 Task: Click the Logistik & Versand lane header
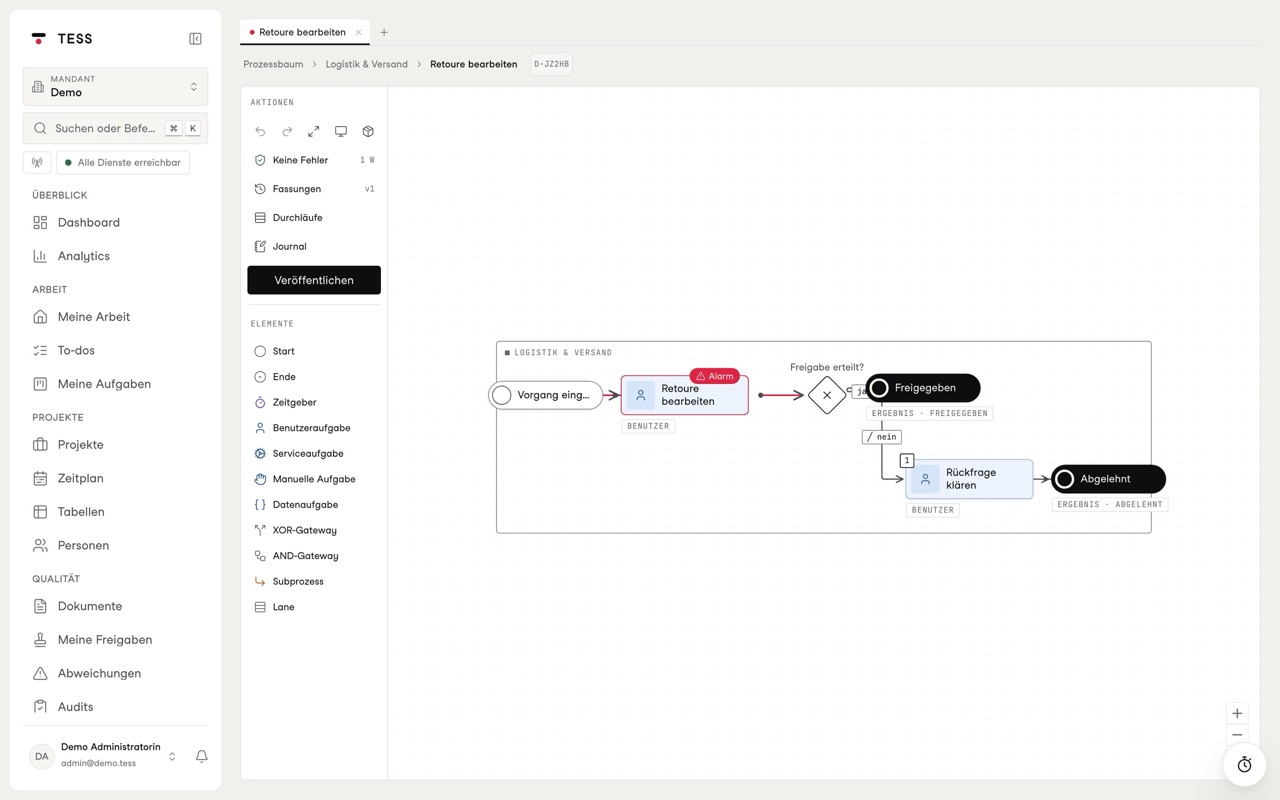tap(559, 352)
